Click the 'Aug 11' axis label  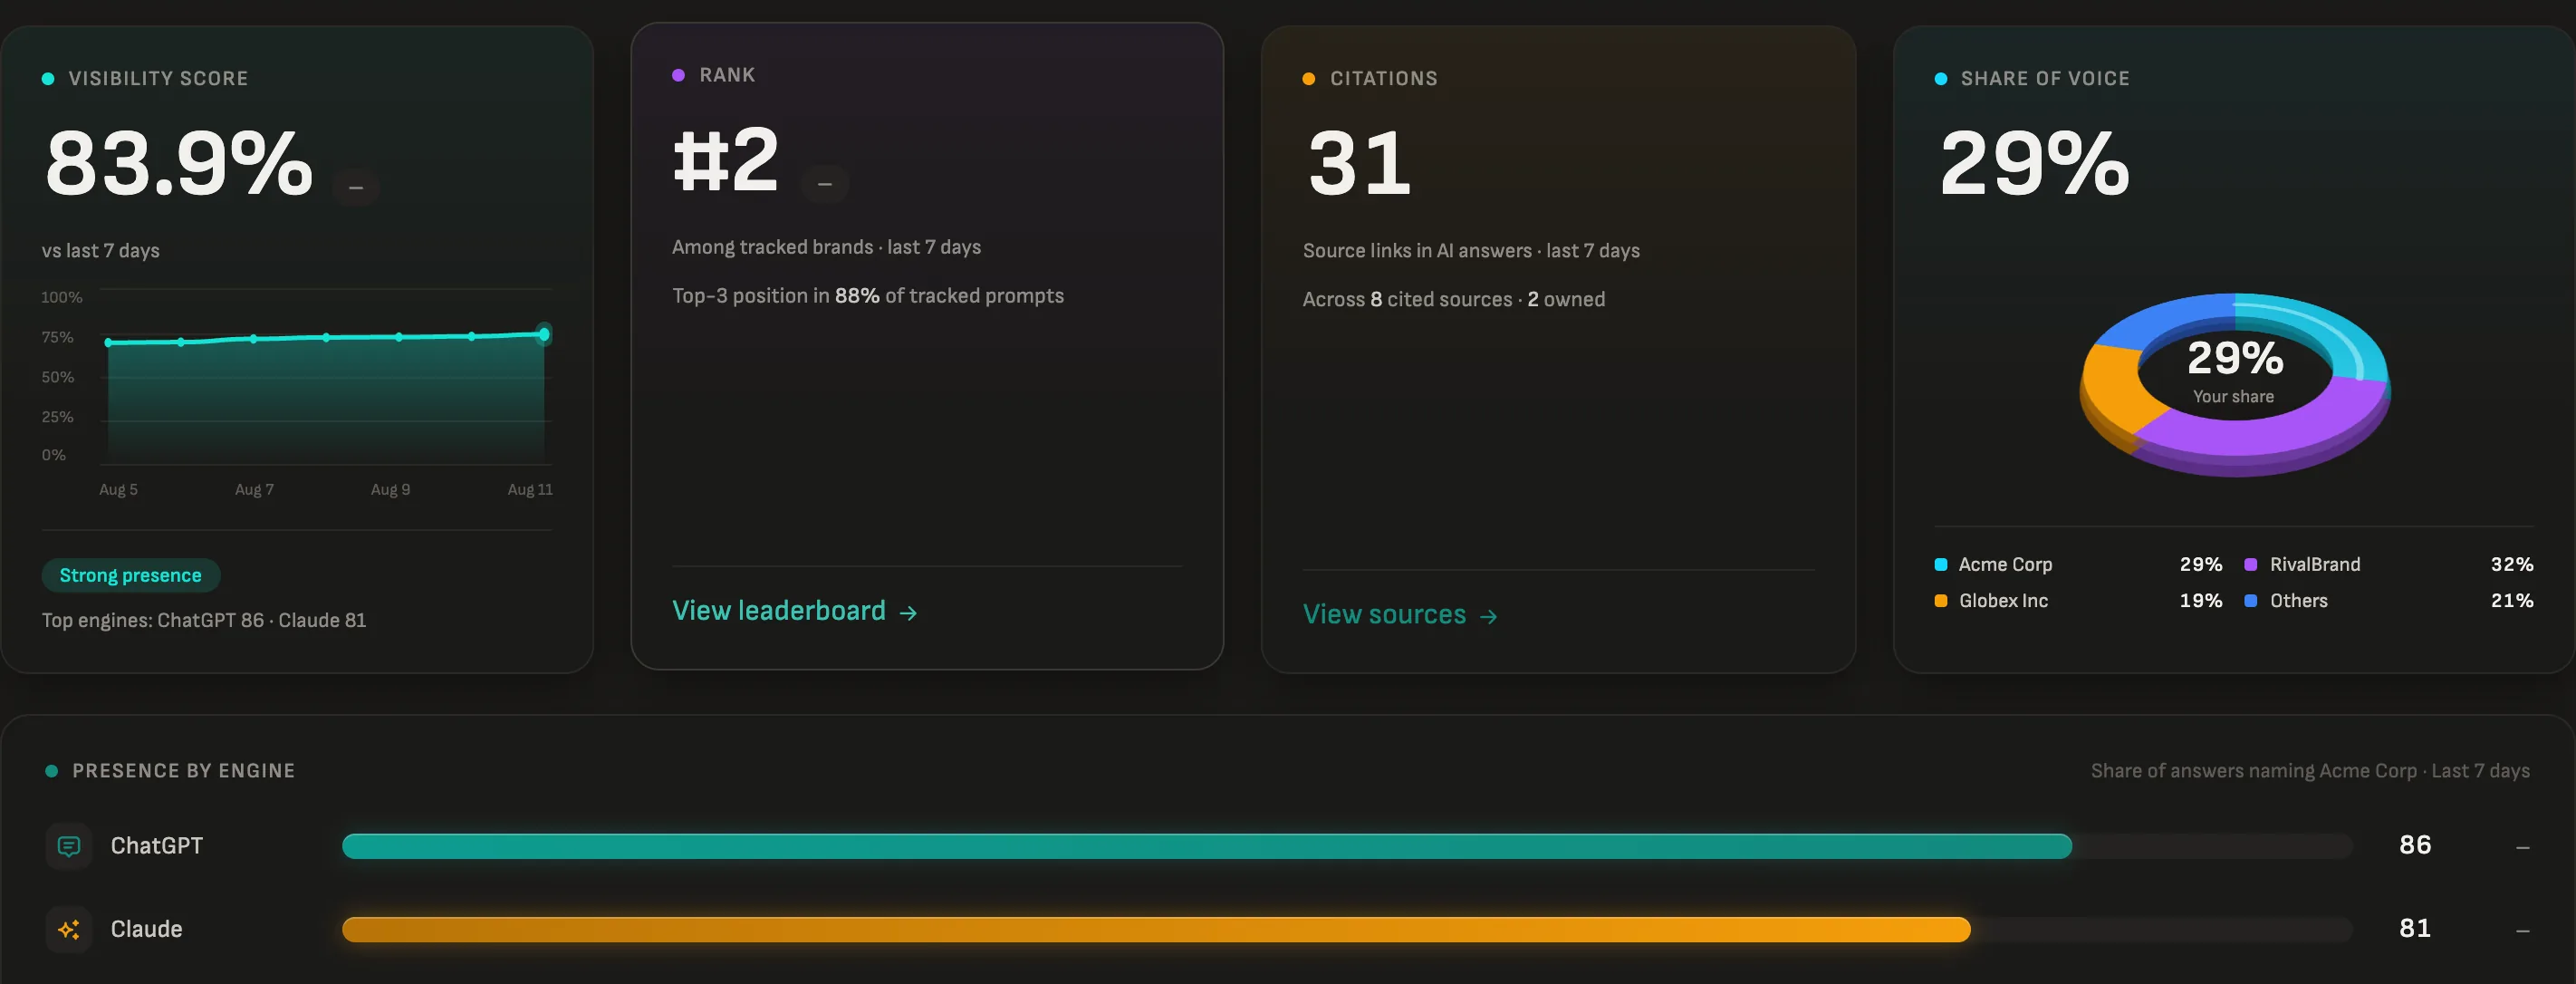[530, 489]
